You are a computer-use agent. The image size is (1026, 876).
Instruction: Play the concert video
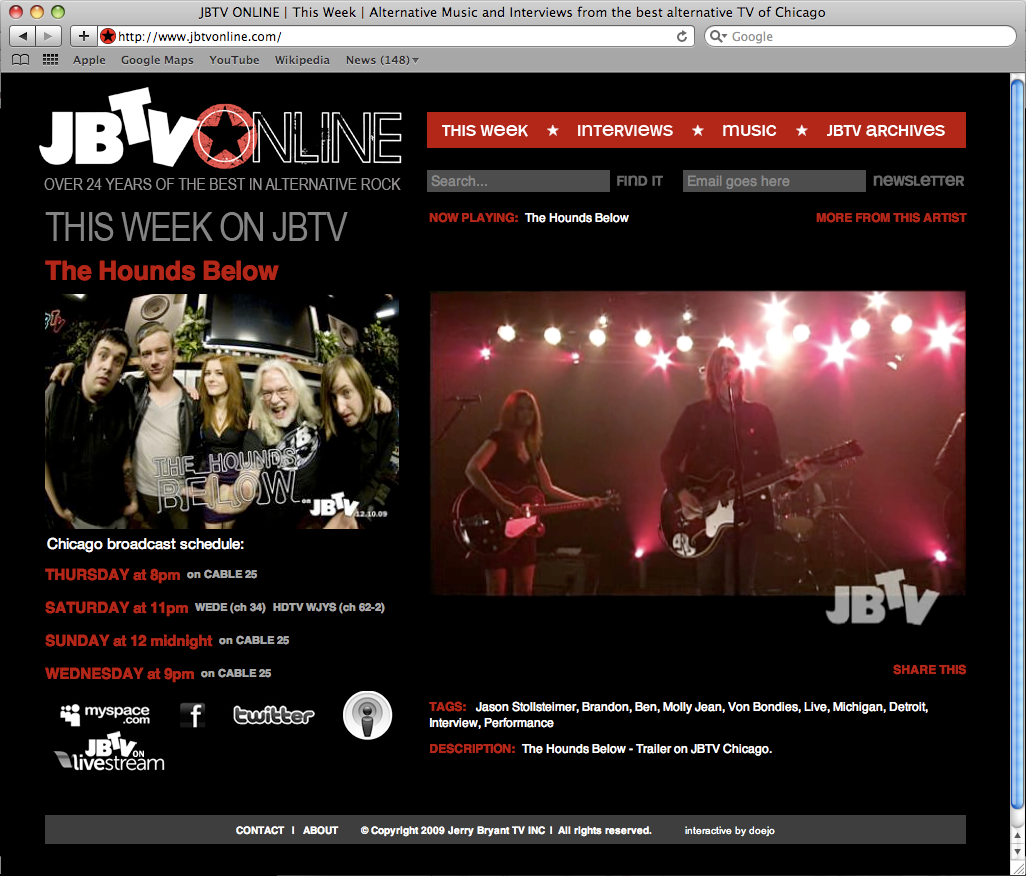[698, 443]
